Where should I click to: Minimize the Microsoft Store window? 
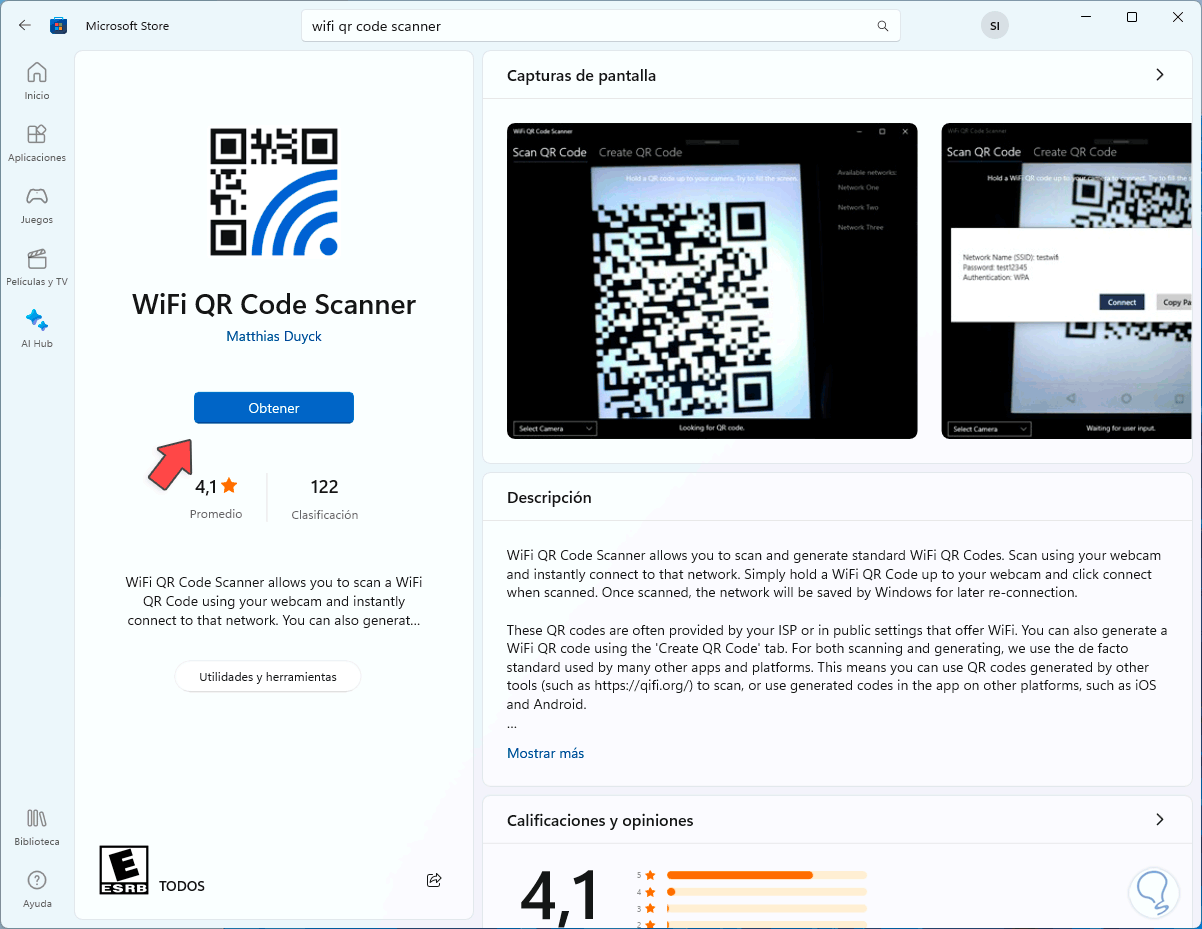1086,17
